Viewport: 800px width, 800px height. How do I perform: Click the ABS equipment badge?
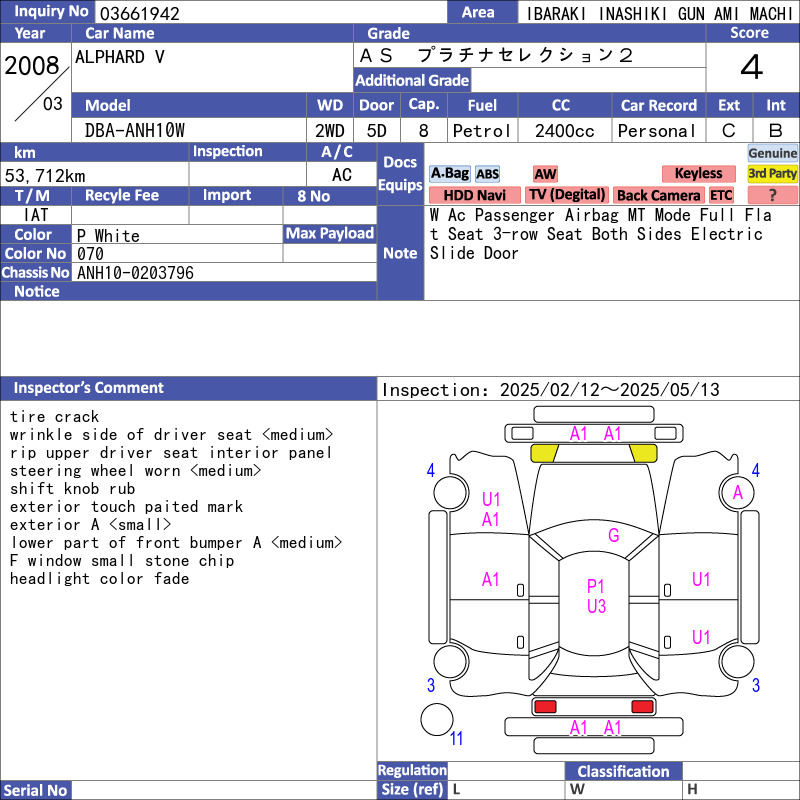487,174
